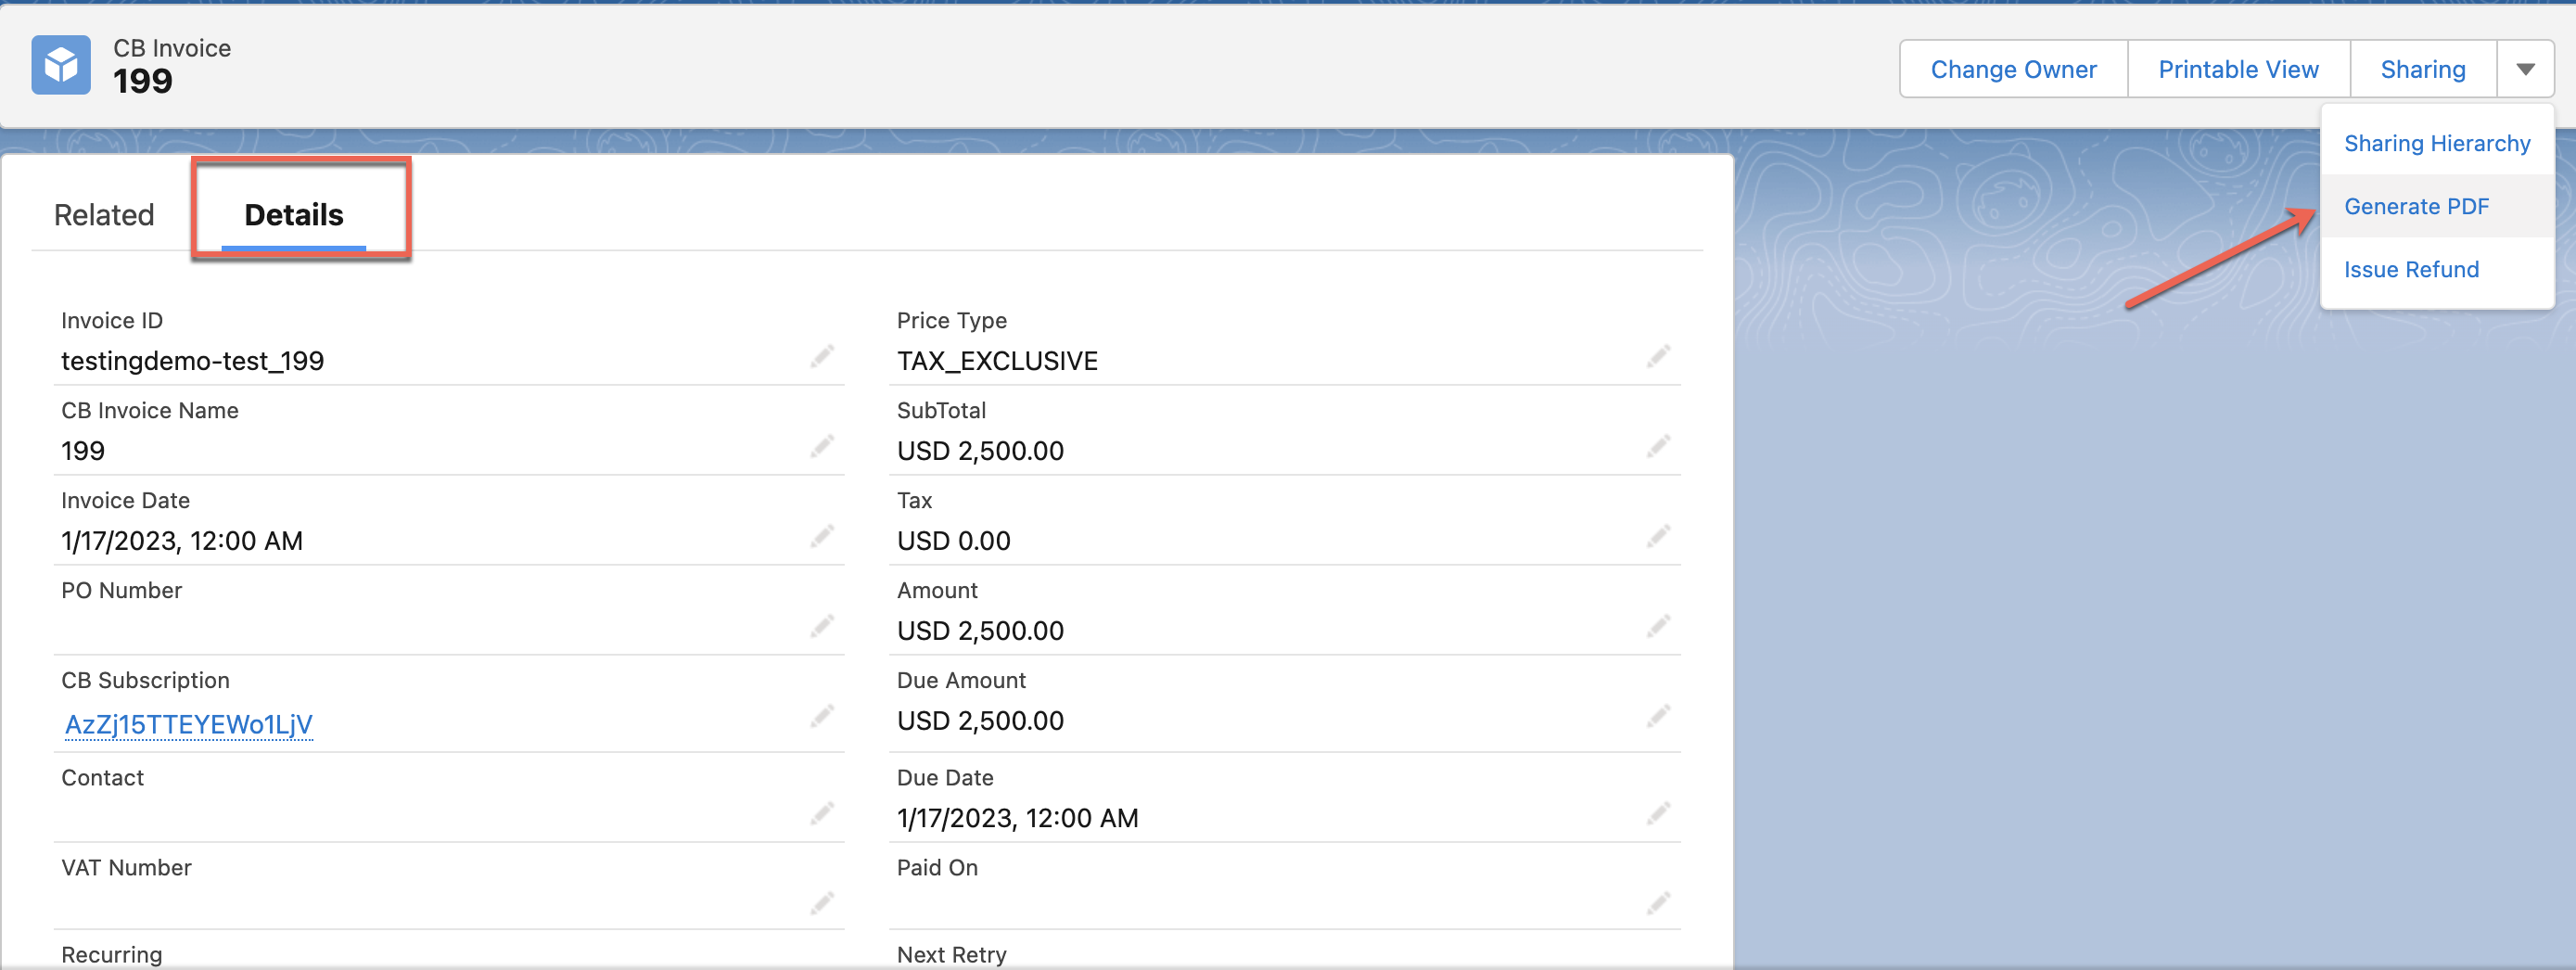Click the PO Number edit pencil
The height and width of the screenshot is (970, 2576).
coord(822,627)
